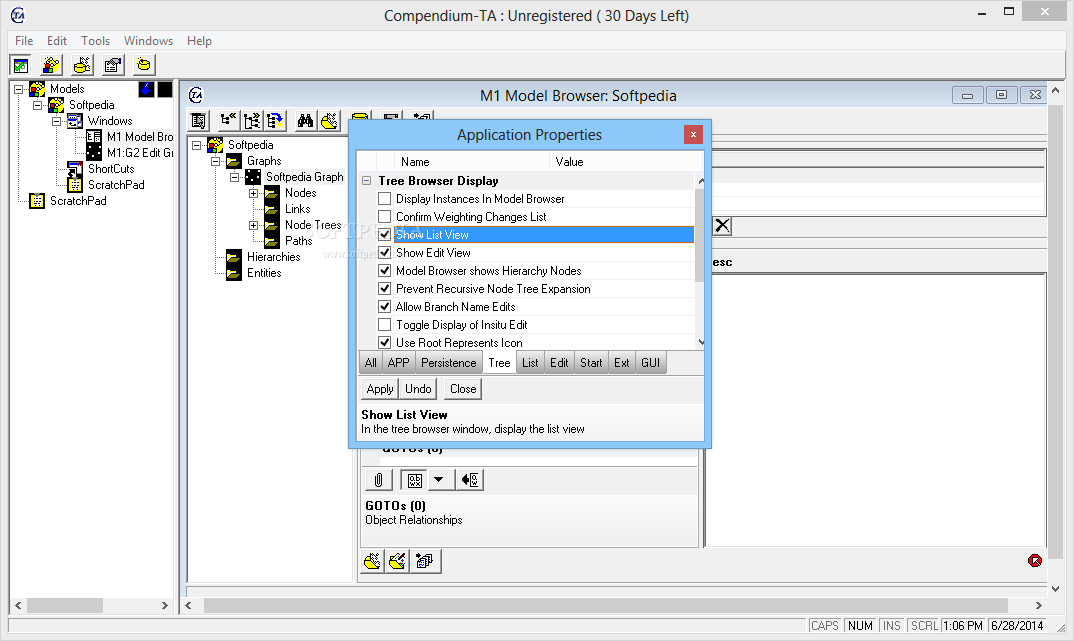Collapse the Softpedia Graph node
The height and width of the screenshot is (641, 1074).
point(234,177)
